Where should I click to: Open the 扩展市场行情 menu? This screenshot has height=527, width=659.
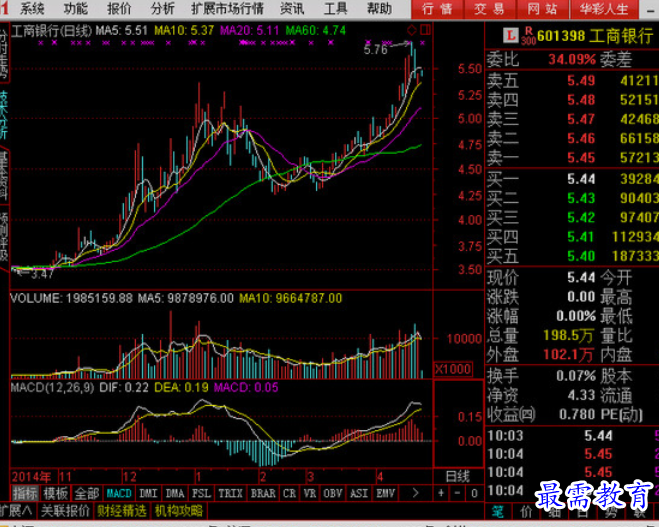(227, 8)
